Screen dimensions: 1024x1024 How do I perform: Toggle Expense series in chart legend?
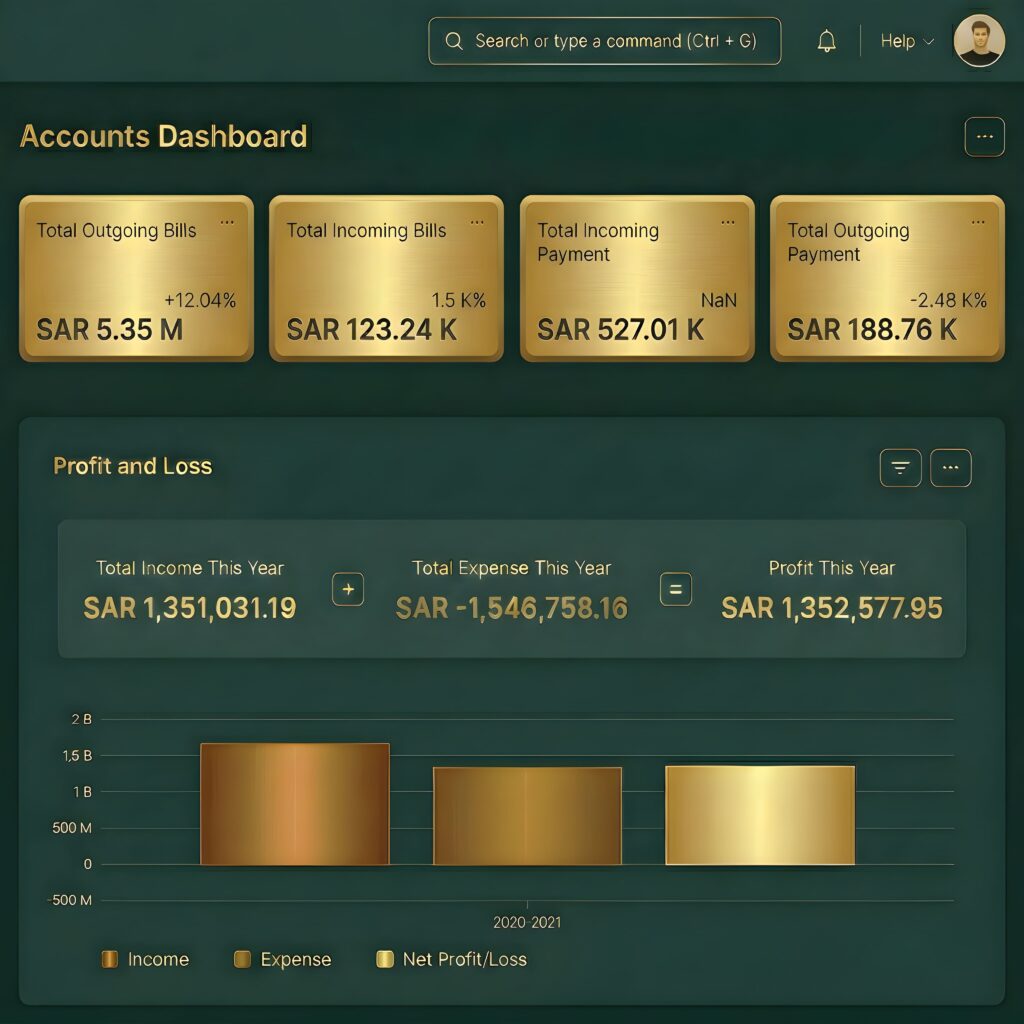283,959
